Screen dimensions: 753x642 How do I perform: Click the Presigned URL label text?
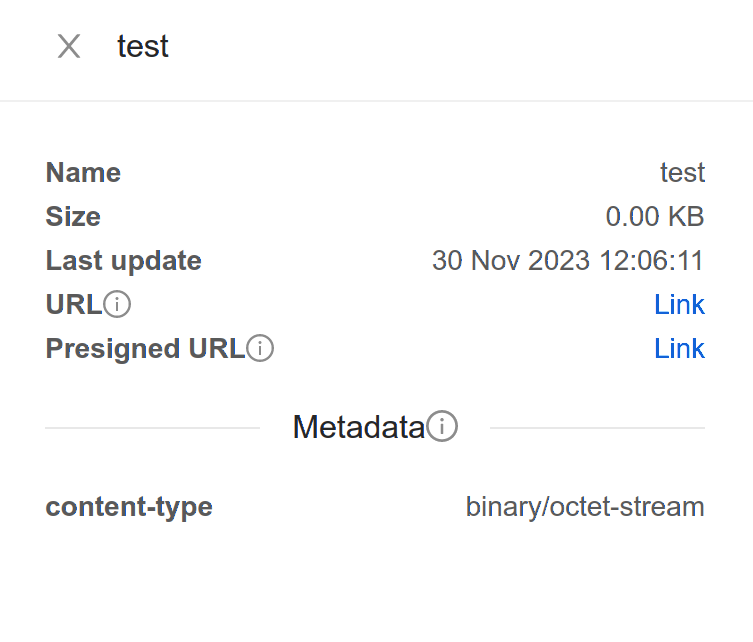(x=144, y=349)
